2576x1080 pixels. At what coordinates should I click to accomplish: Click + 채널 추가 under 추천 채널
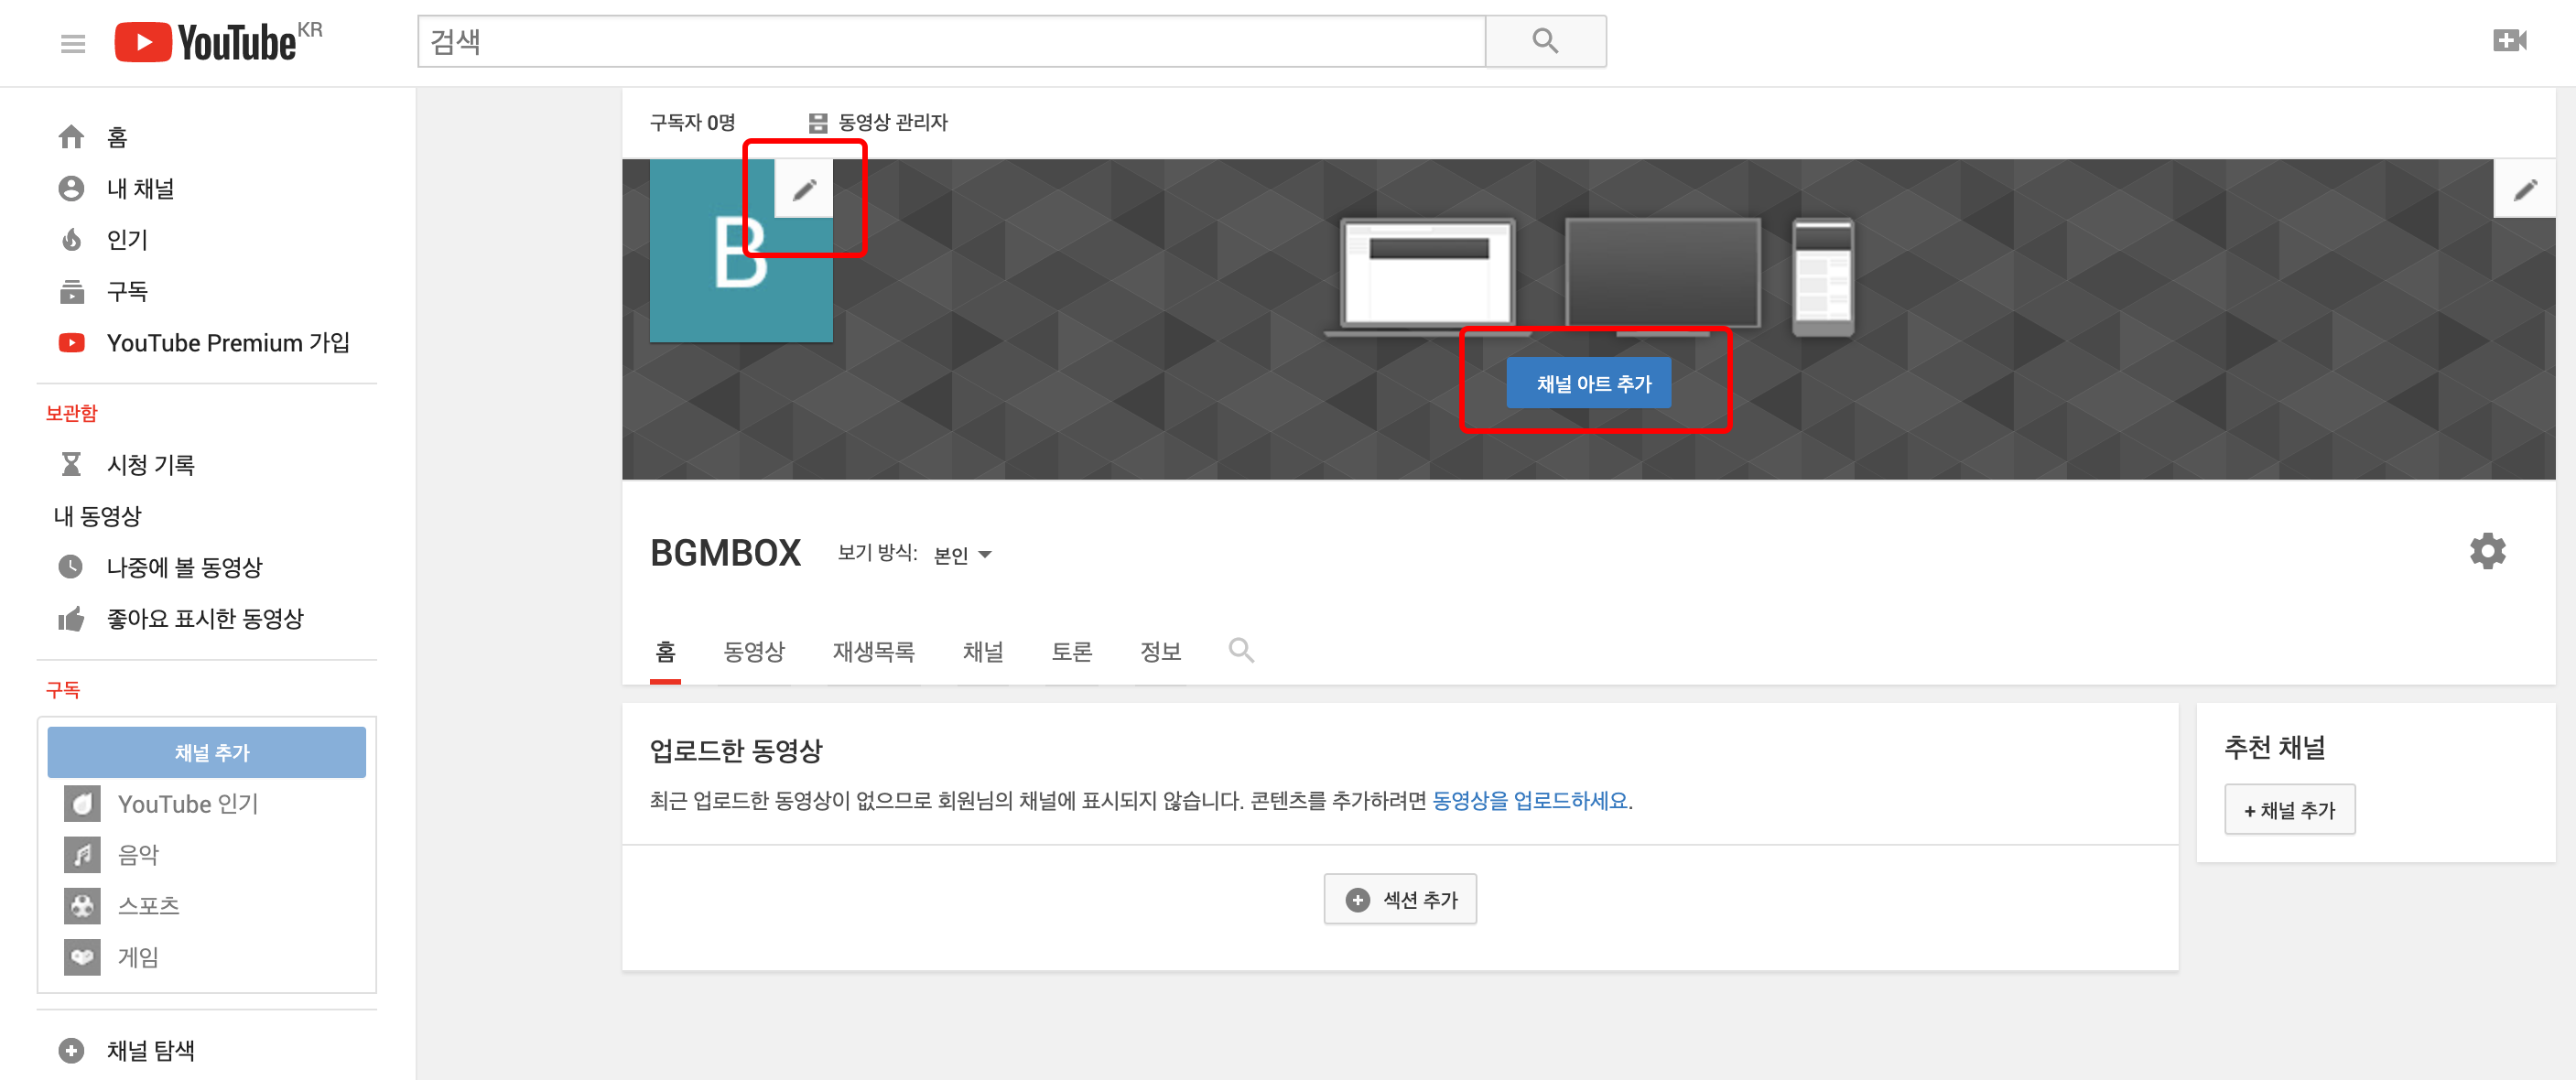[x=2289, y=810]
